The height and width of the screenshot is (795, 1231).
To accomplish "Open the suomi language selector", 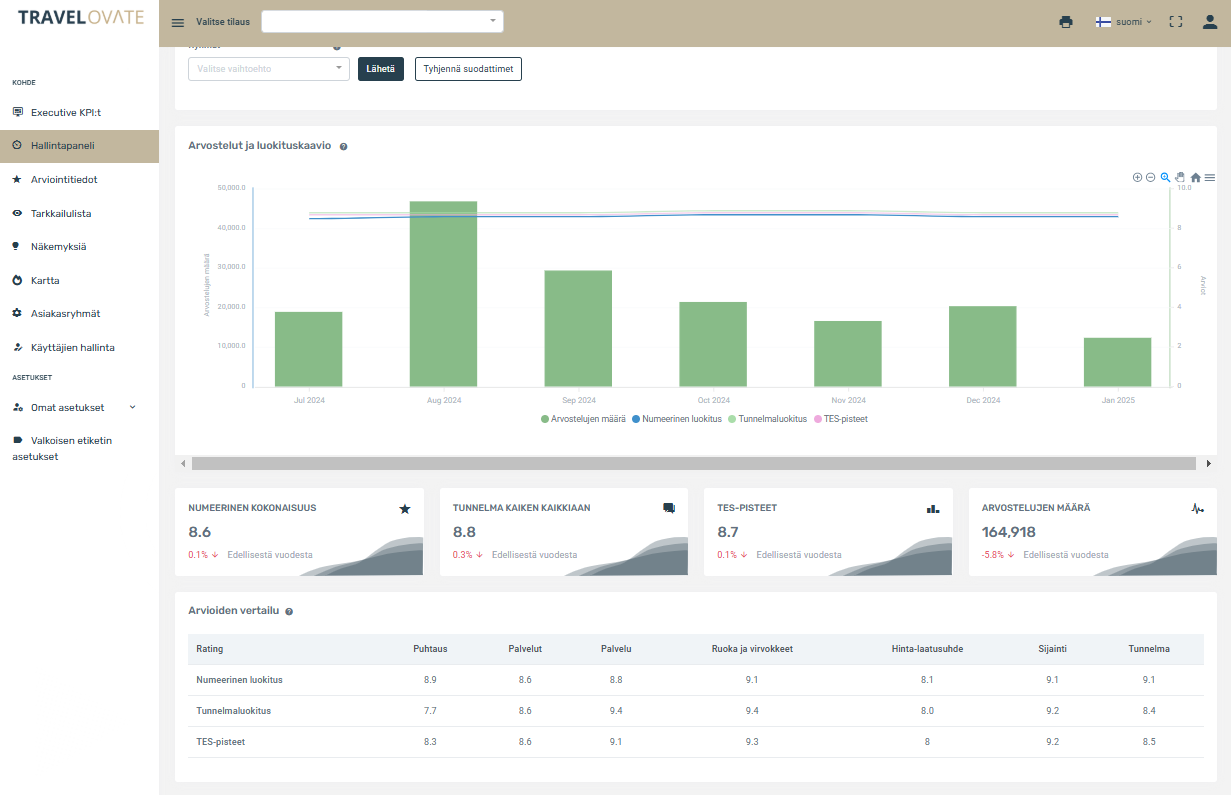I will pos(1124,22).
